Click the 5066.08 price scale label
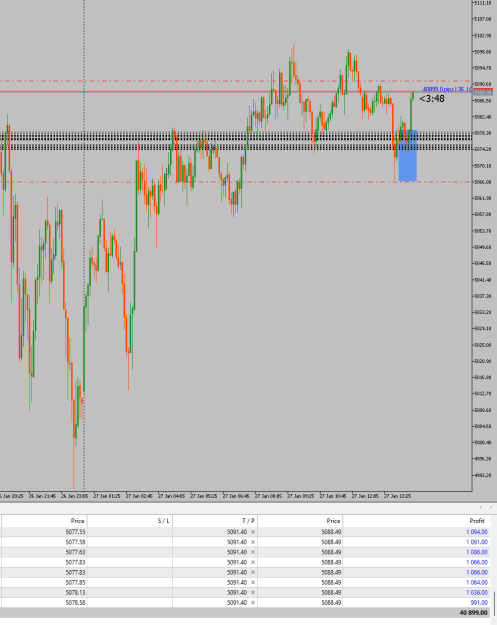The width and height of the screenshot is (497, 625). pyautogui.click(x=483, y=182)
